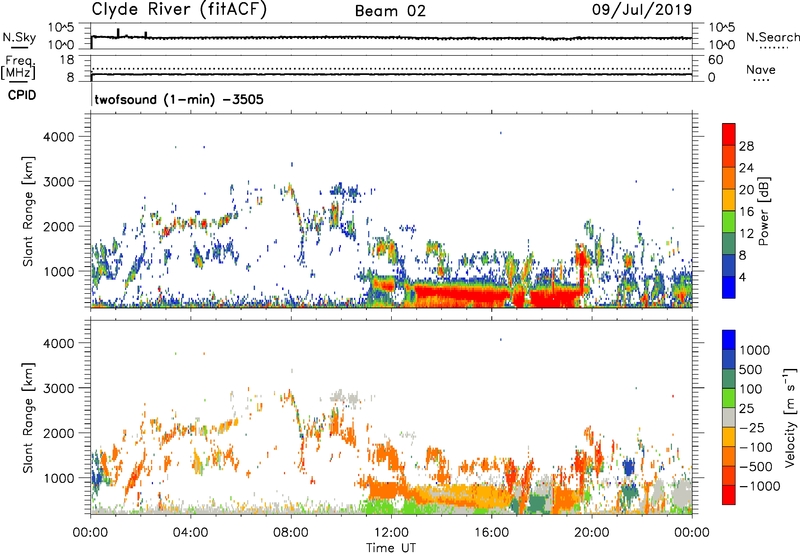Click velocity colorbar value '1000'
800x554 pixels.
click(755, 350)
